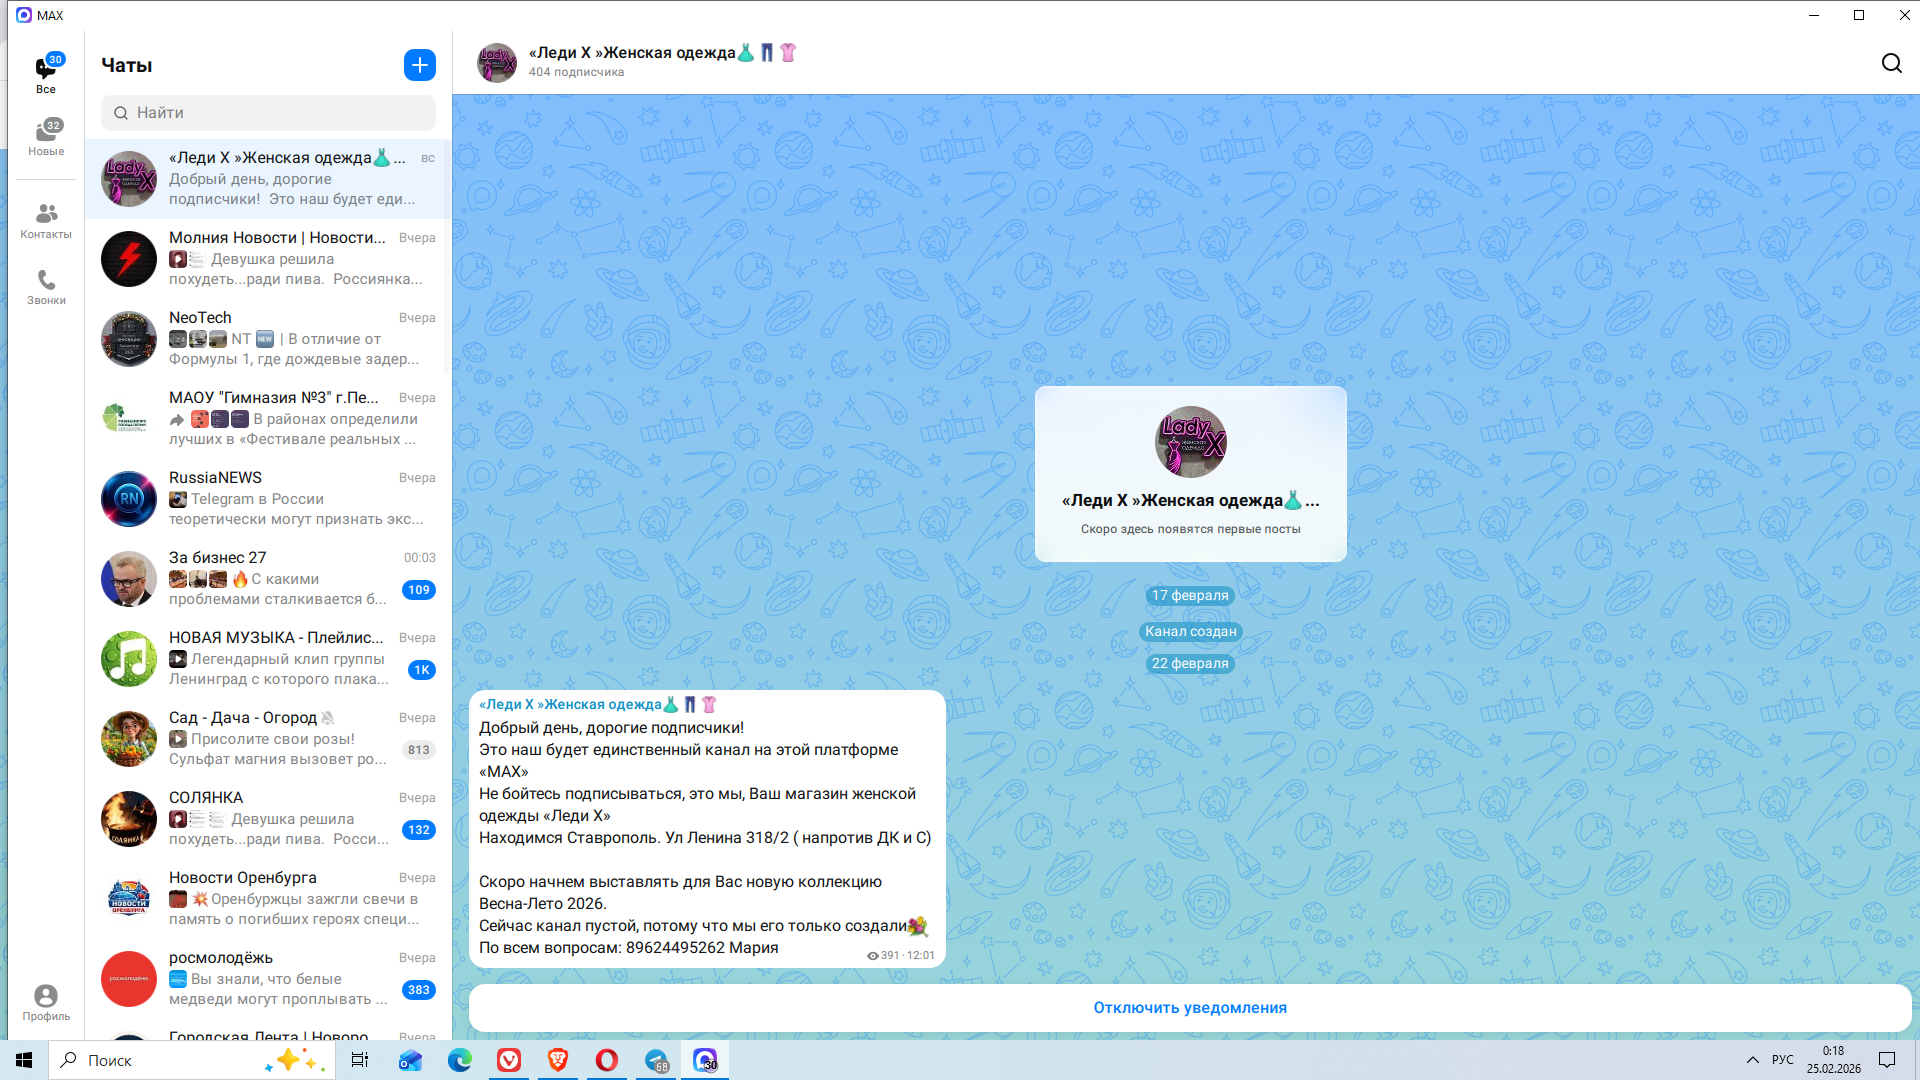Switch to the New chats folder
The height and width of the screenshot is (1080, 1920).
[46, 138]
